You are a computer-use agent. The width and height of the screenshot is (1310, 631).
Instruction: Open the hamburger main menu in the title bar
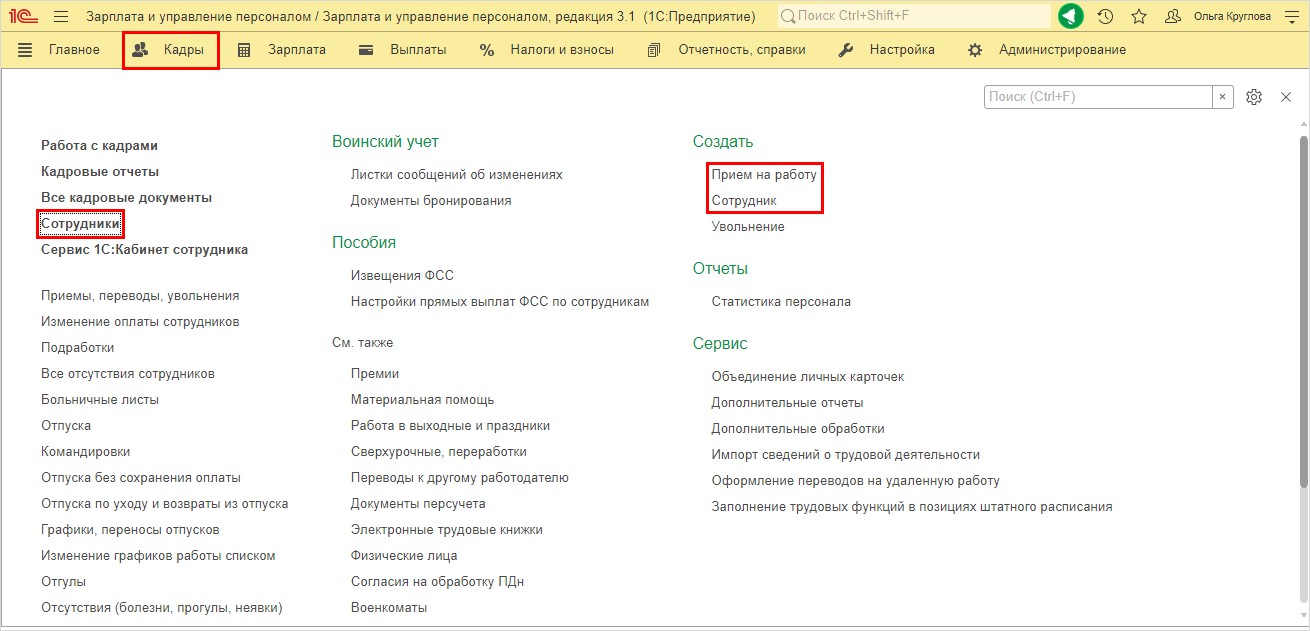pyautogui.click(x=60, y=16)
